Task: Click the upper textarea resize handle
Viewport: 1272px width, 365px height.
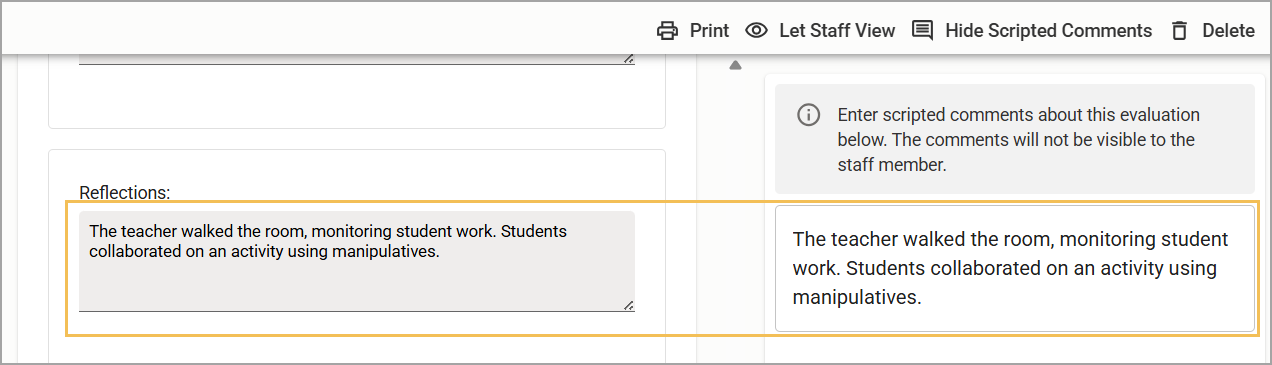Action: point(628,59)
